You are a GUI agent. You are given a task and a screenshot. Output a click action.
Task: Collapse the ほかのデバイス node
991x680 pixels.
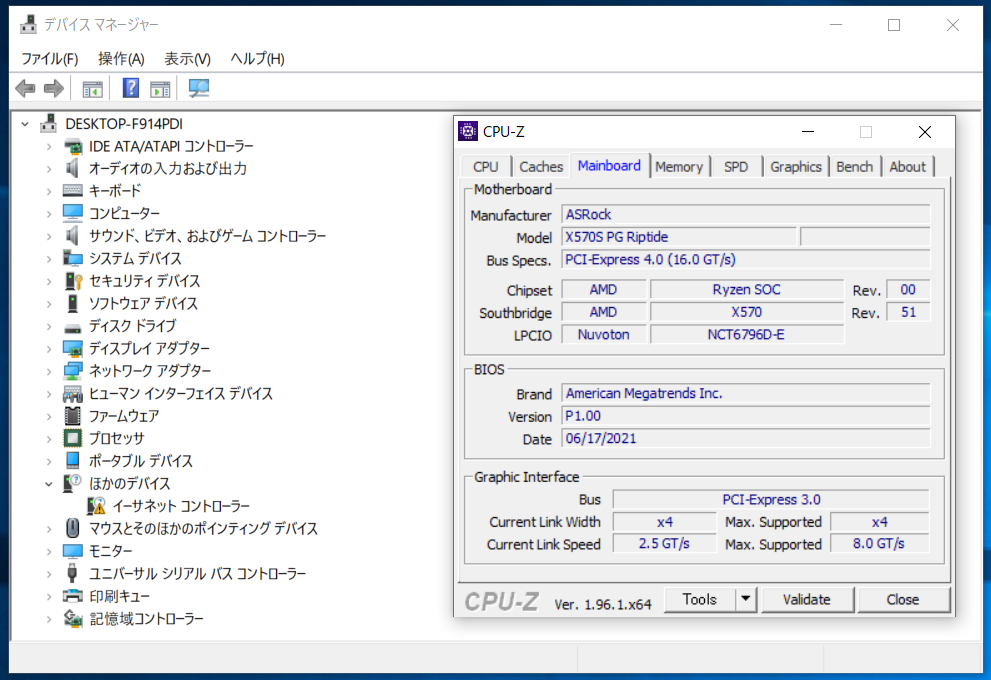pos(49,484)
